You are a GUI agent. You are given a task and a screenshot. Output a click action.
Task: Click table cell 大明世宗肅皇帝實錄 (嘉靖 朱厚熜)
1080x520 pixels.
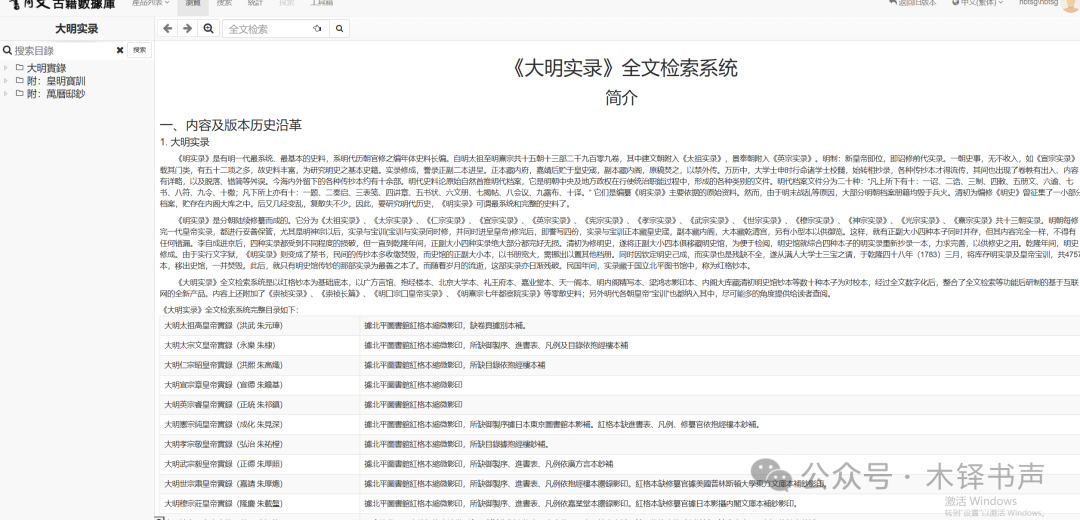click(x=260, y=483)
